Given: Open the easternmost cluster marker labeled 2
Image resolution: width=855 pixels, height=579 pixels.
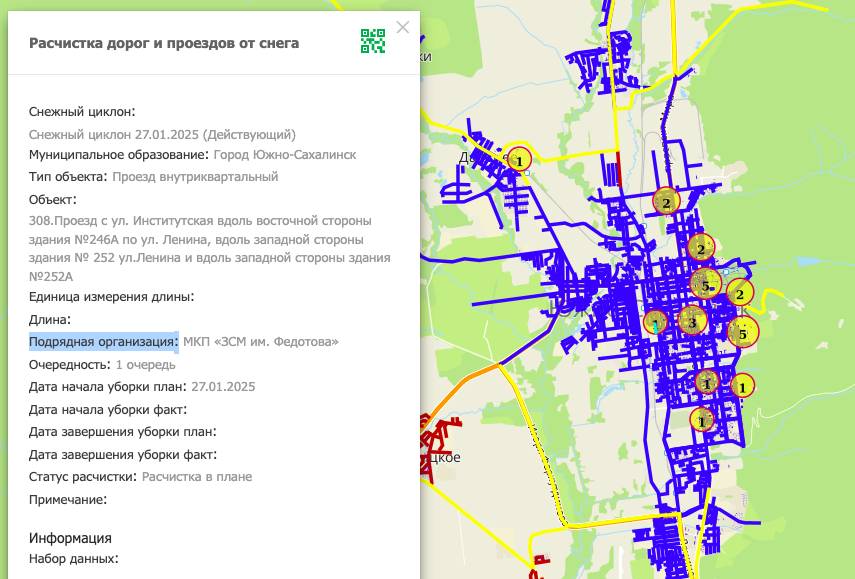Looking at the screenshot, I should click(740, 294).
